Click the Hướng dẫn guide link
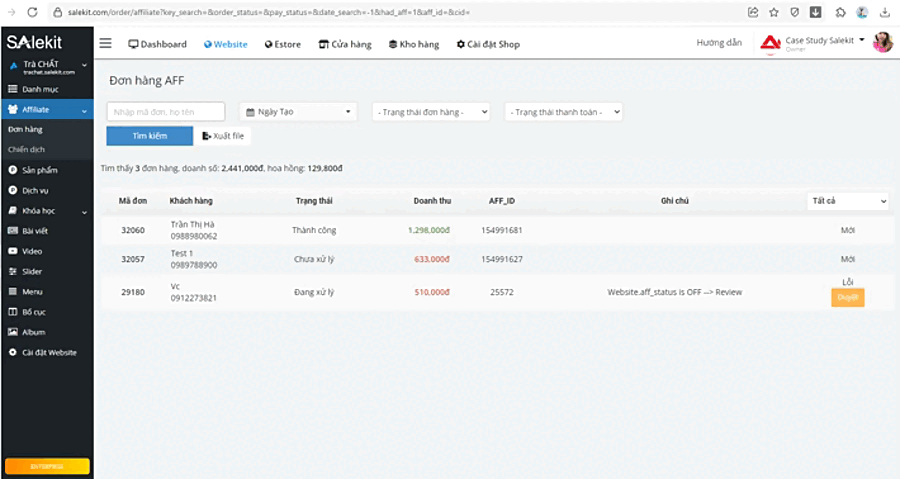 point(719,42)
